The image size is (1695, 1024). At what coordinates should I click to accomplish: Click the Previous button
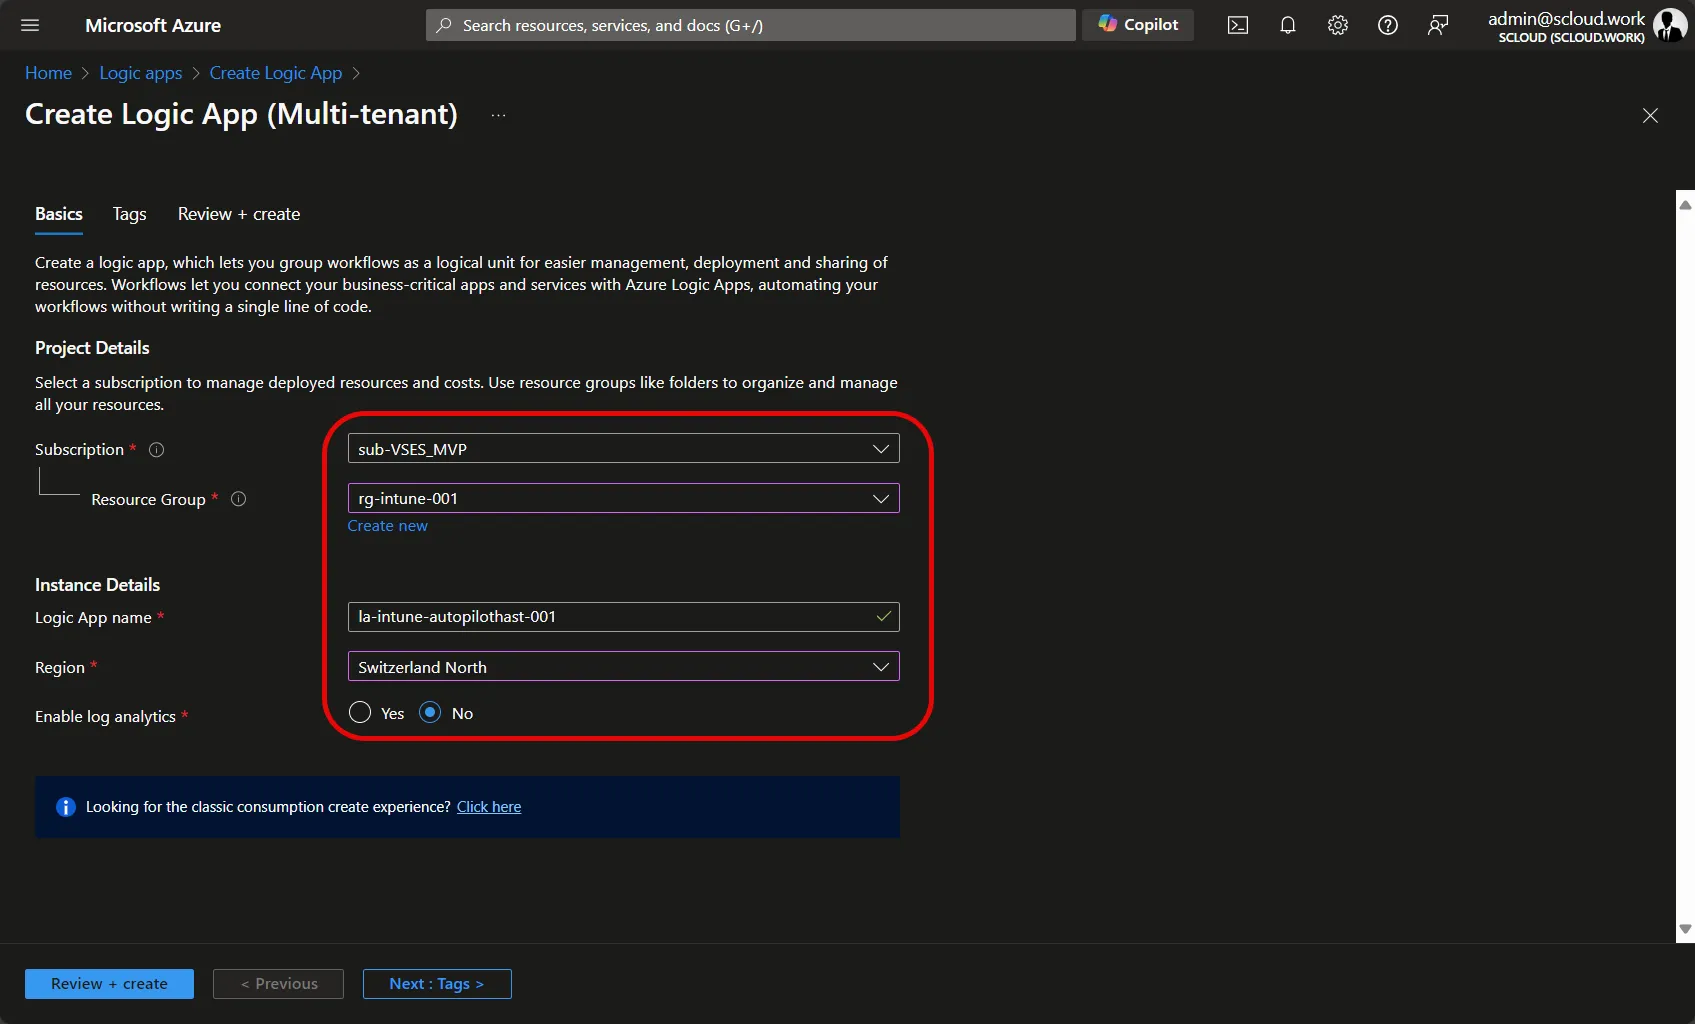(278, 984)
